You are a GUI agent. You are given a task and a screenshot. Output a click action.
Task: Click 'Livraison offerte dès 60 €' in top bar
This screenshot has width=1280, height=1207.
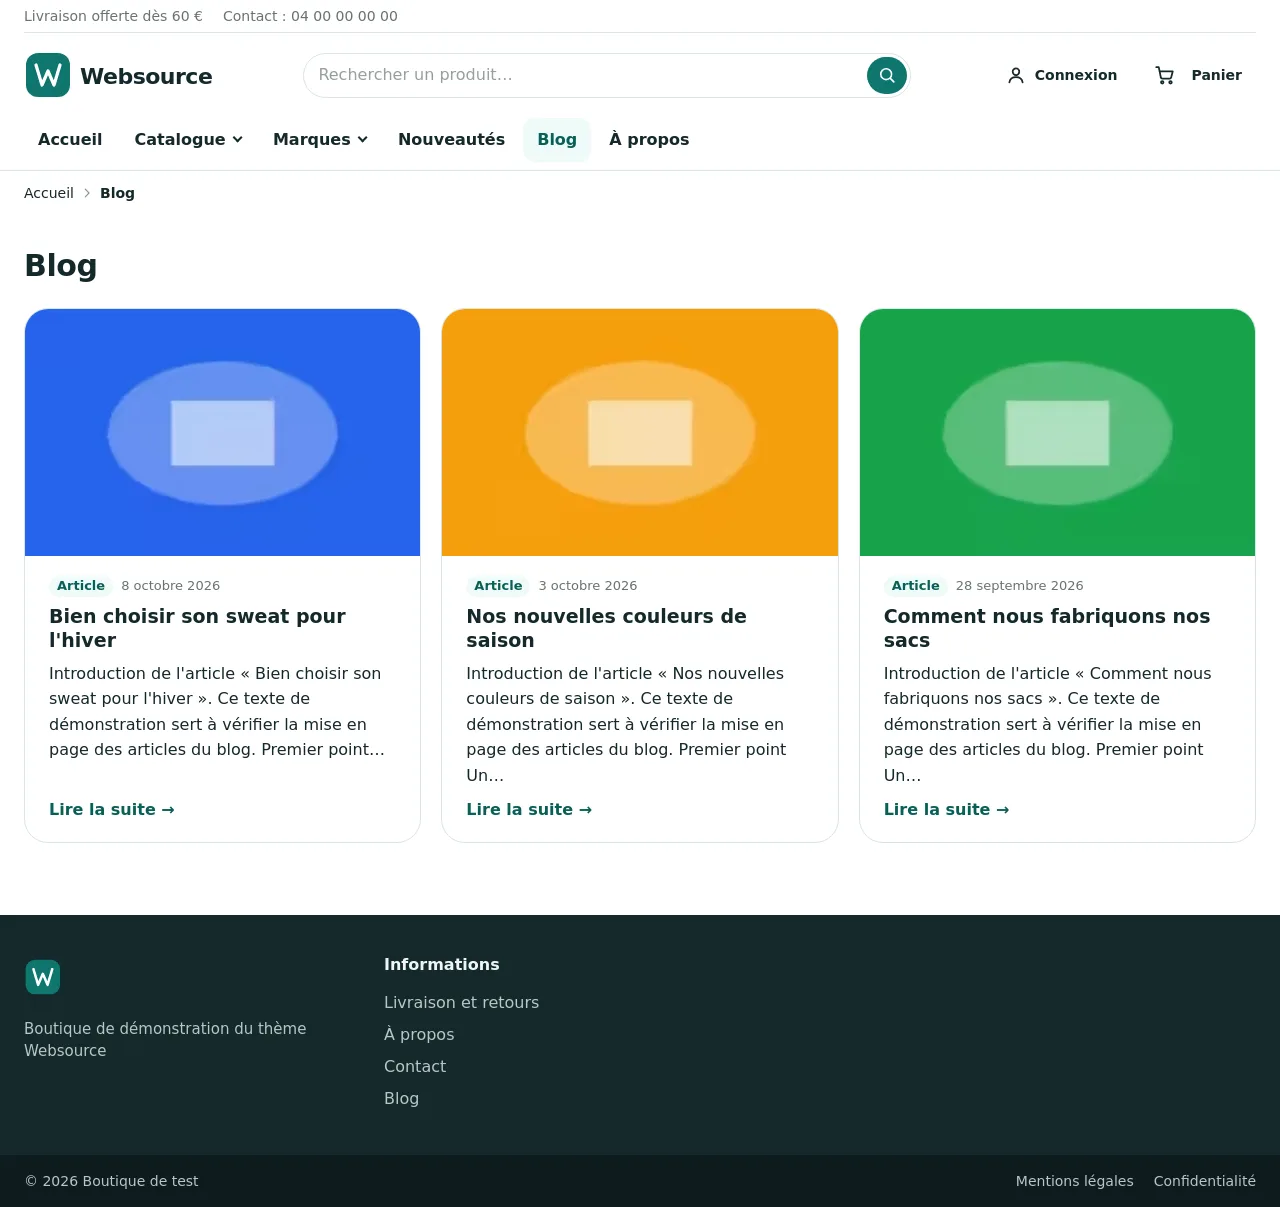pyautogui.click(x=113, y=16)
